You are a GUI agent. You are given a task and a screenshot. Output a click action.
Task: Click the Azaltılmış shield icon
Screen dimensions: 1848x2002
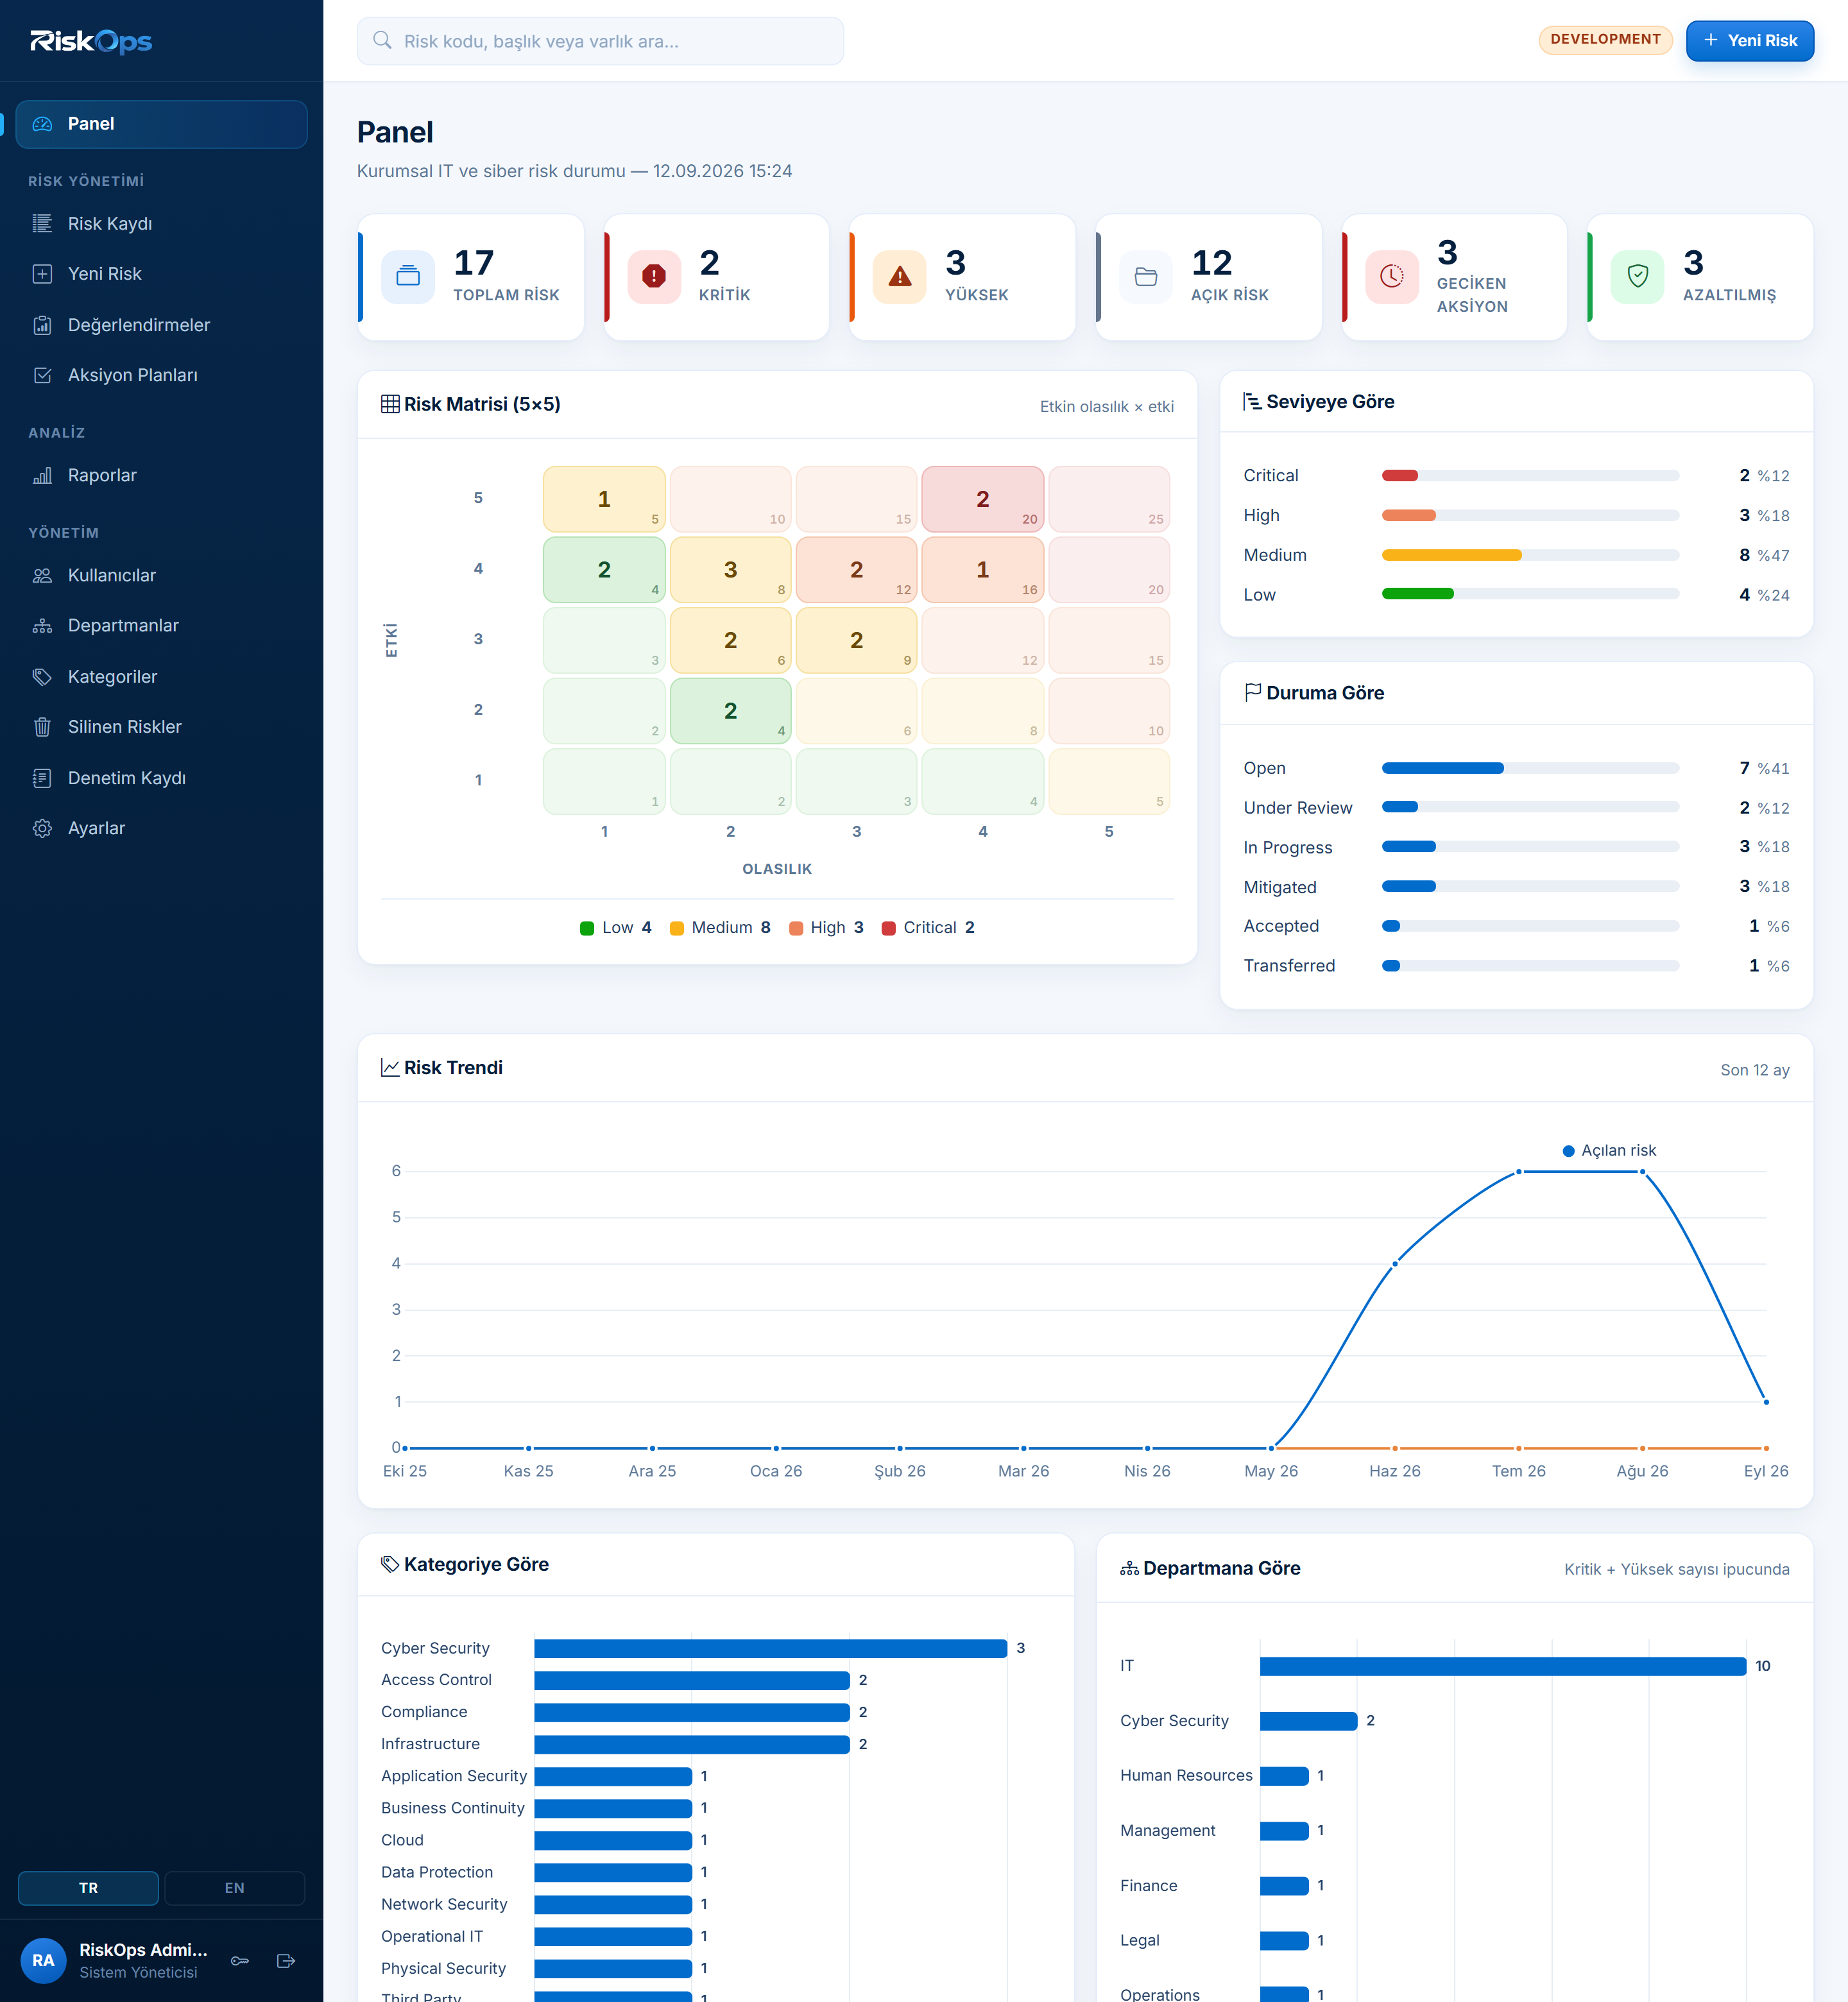tap(1638, 277)
